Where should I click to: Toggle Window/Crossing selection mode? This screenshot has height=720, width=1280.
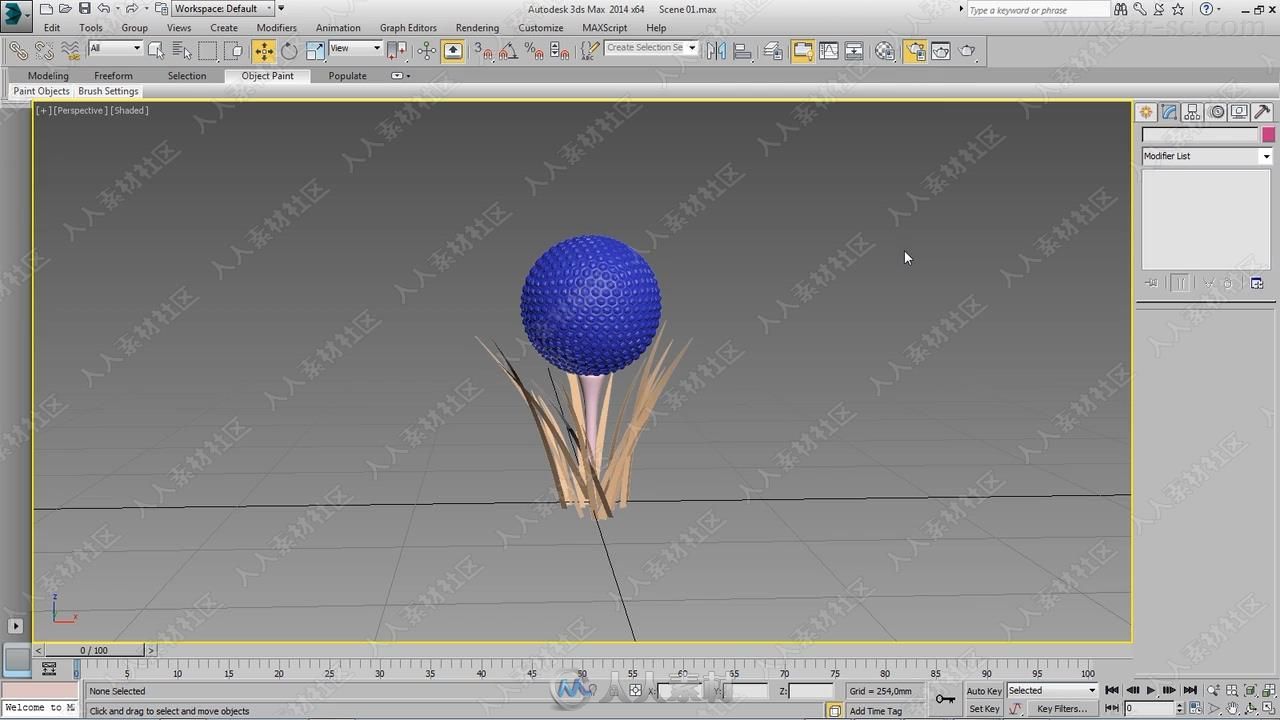(233, 50)
